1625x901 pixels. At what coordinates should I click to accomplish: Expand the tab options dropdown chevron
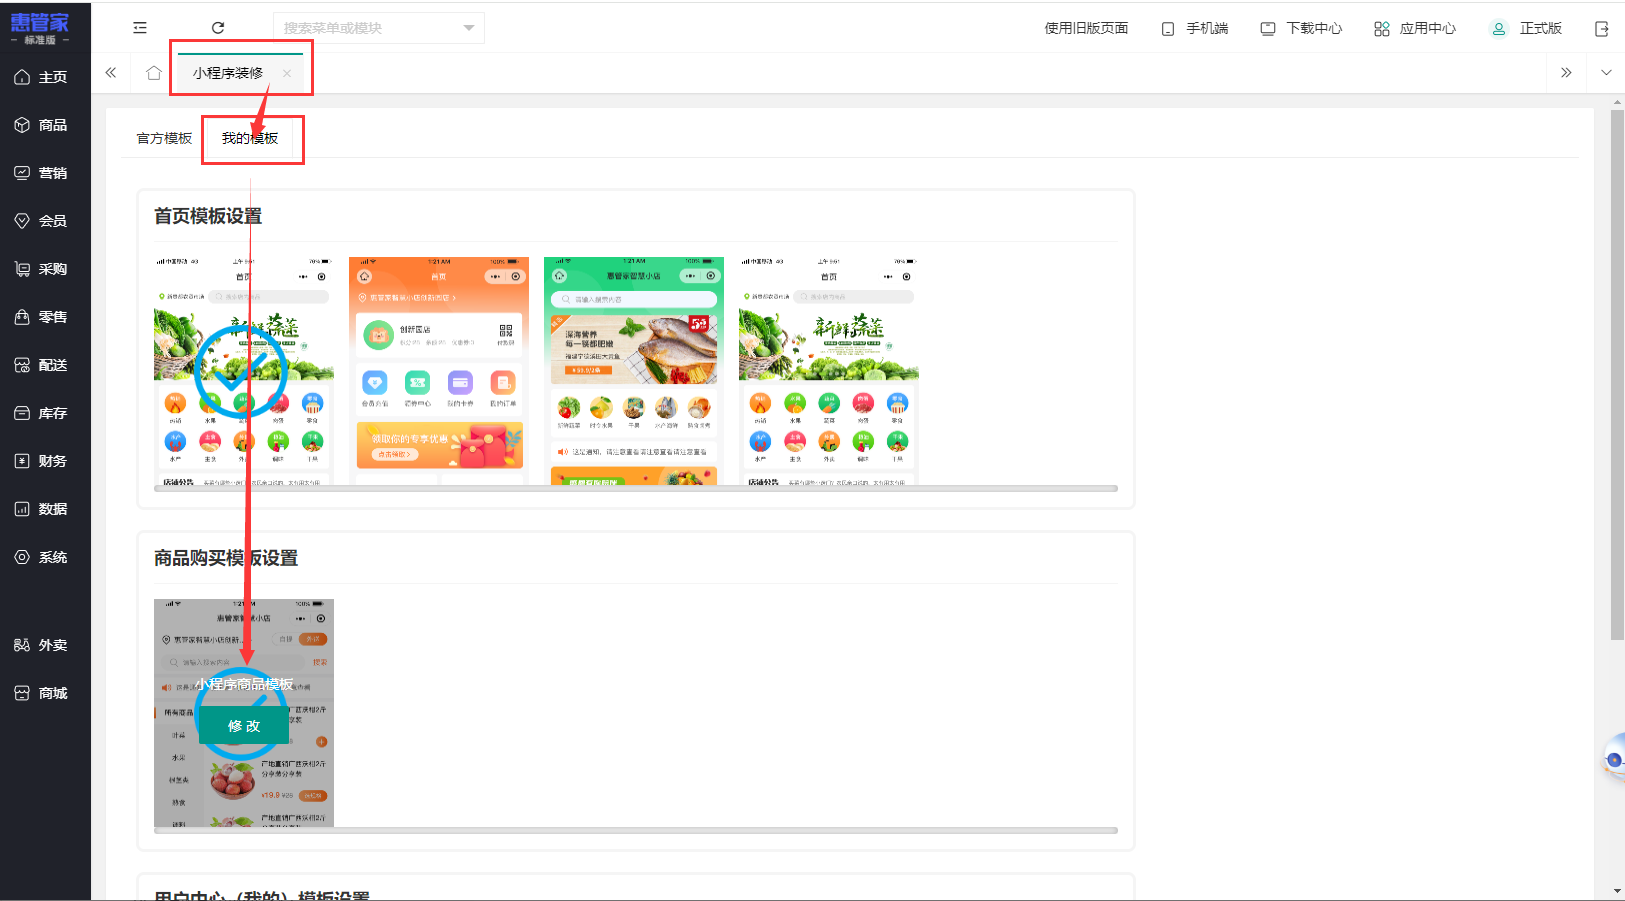click(1606, 73)
